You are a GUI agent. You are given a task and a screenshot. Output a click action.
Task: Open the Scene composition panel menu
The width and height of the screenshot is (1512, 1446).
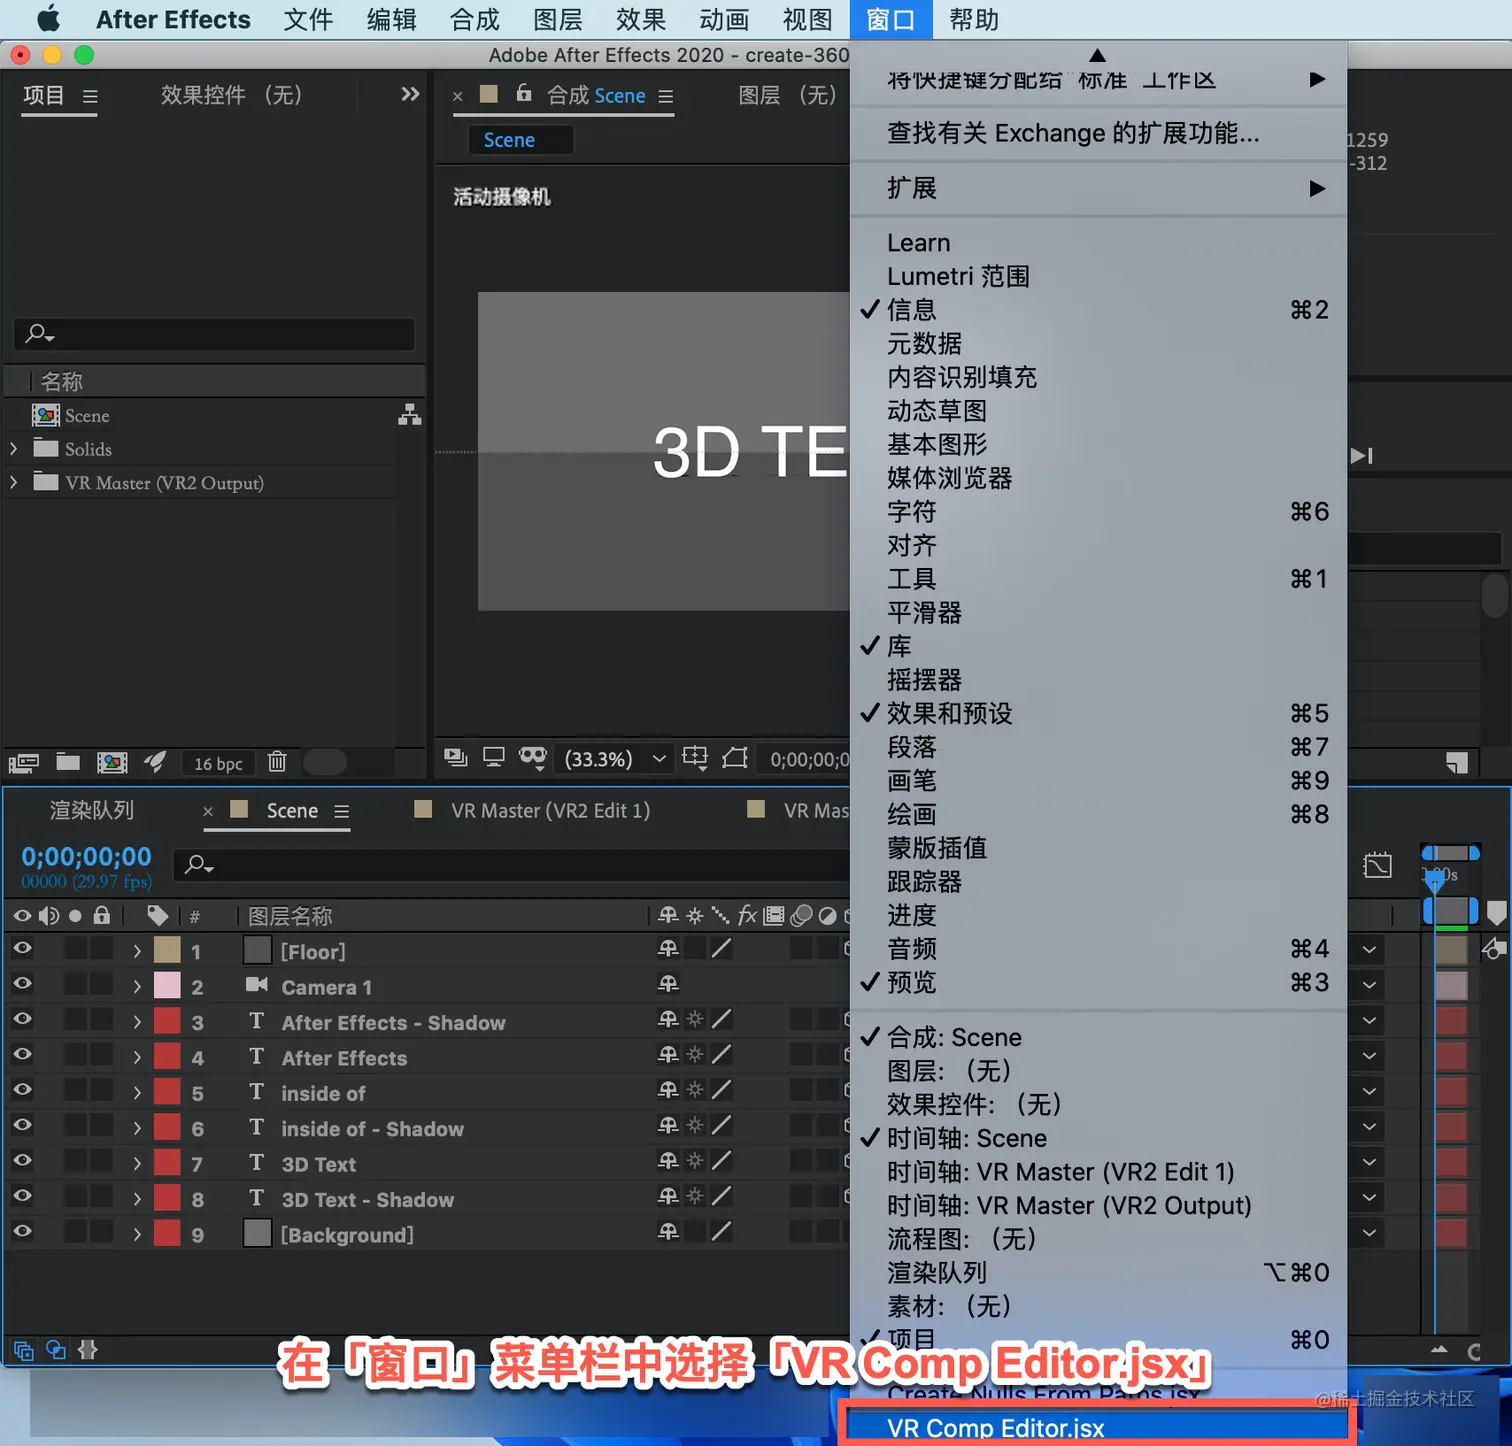[x=665, y=97]
